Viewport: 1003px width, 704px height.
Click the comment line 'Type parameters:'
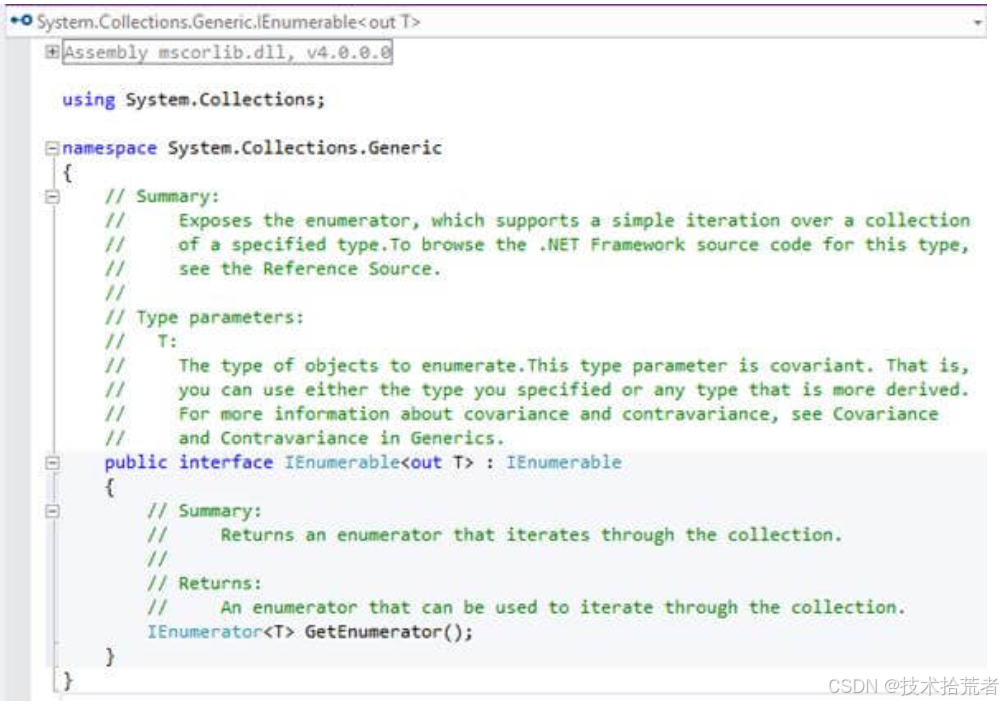click(x=205, y=317)
